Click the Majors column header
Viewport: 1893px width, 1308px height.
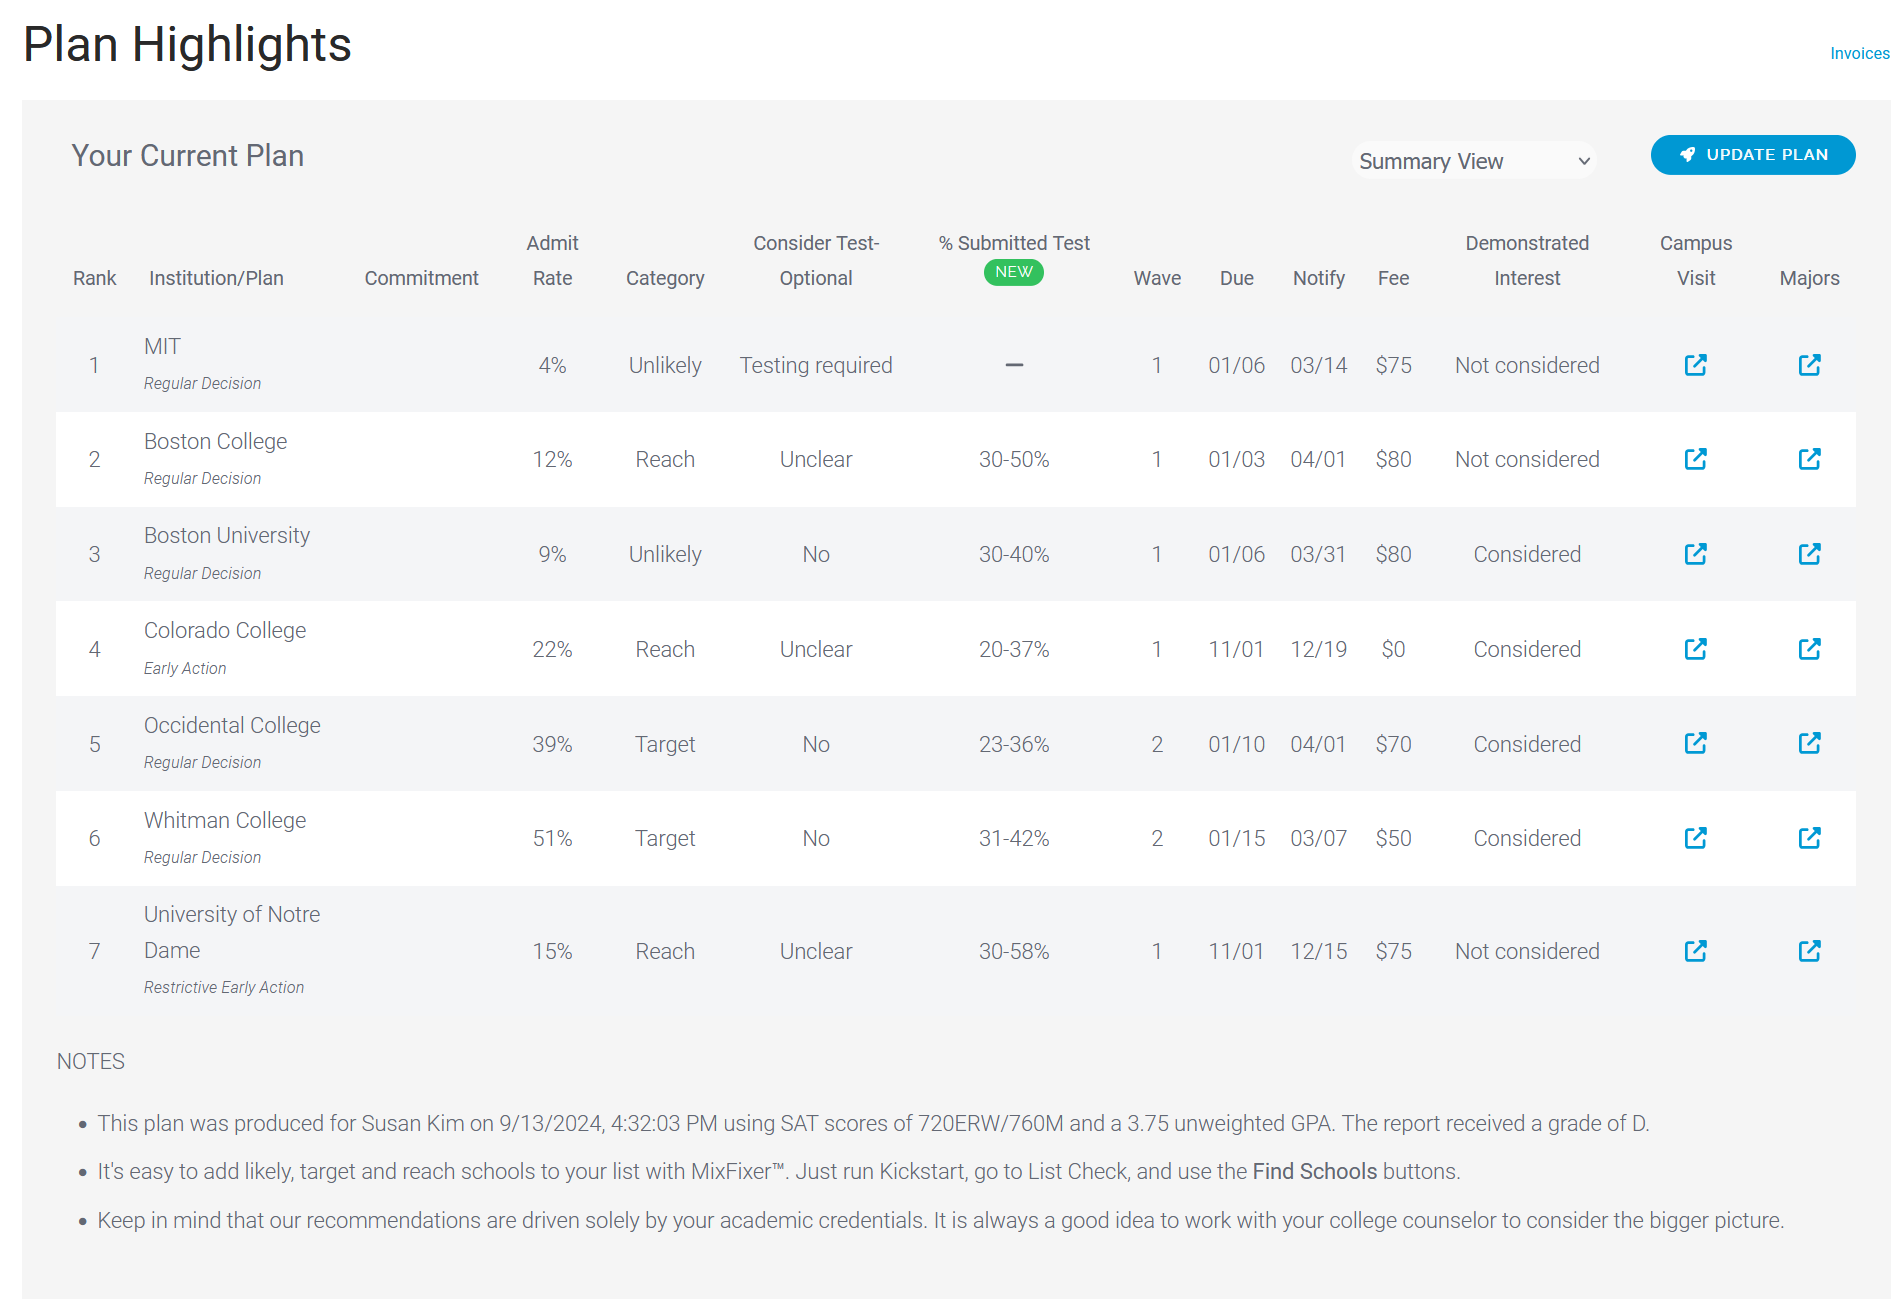pyautogui.click(x=1809, y=278)
